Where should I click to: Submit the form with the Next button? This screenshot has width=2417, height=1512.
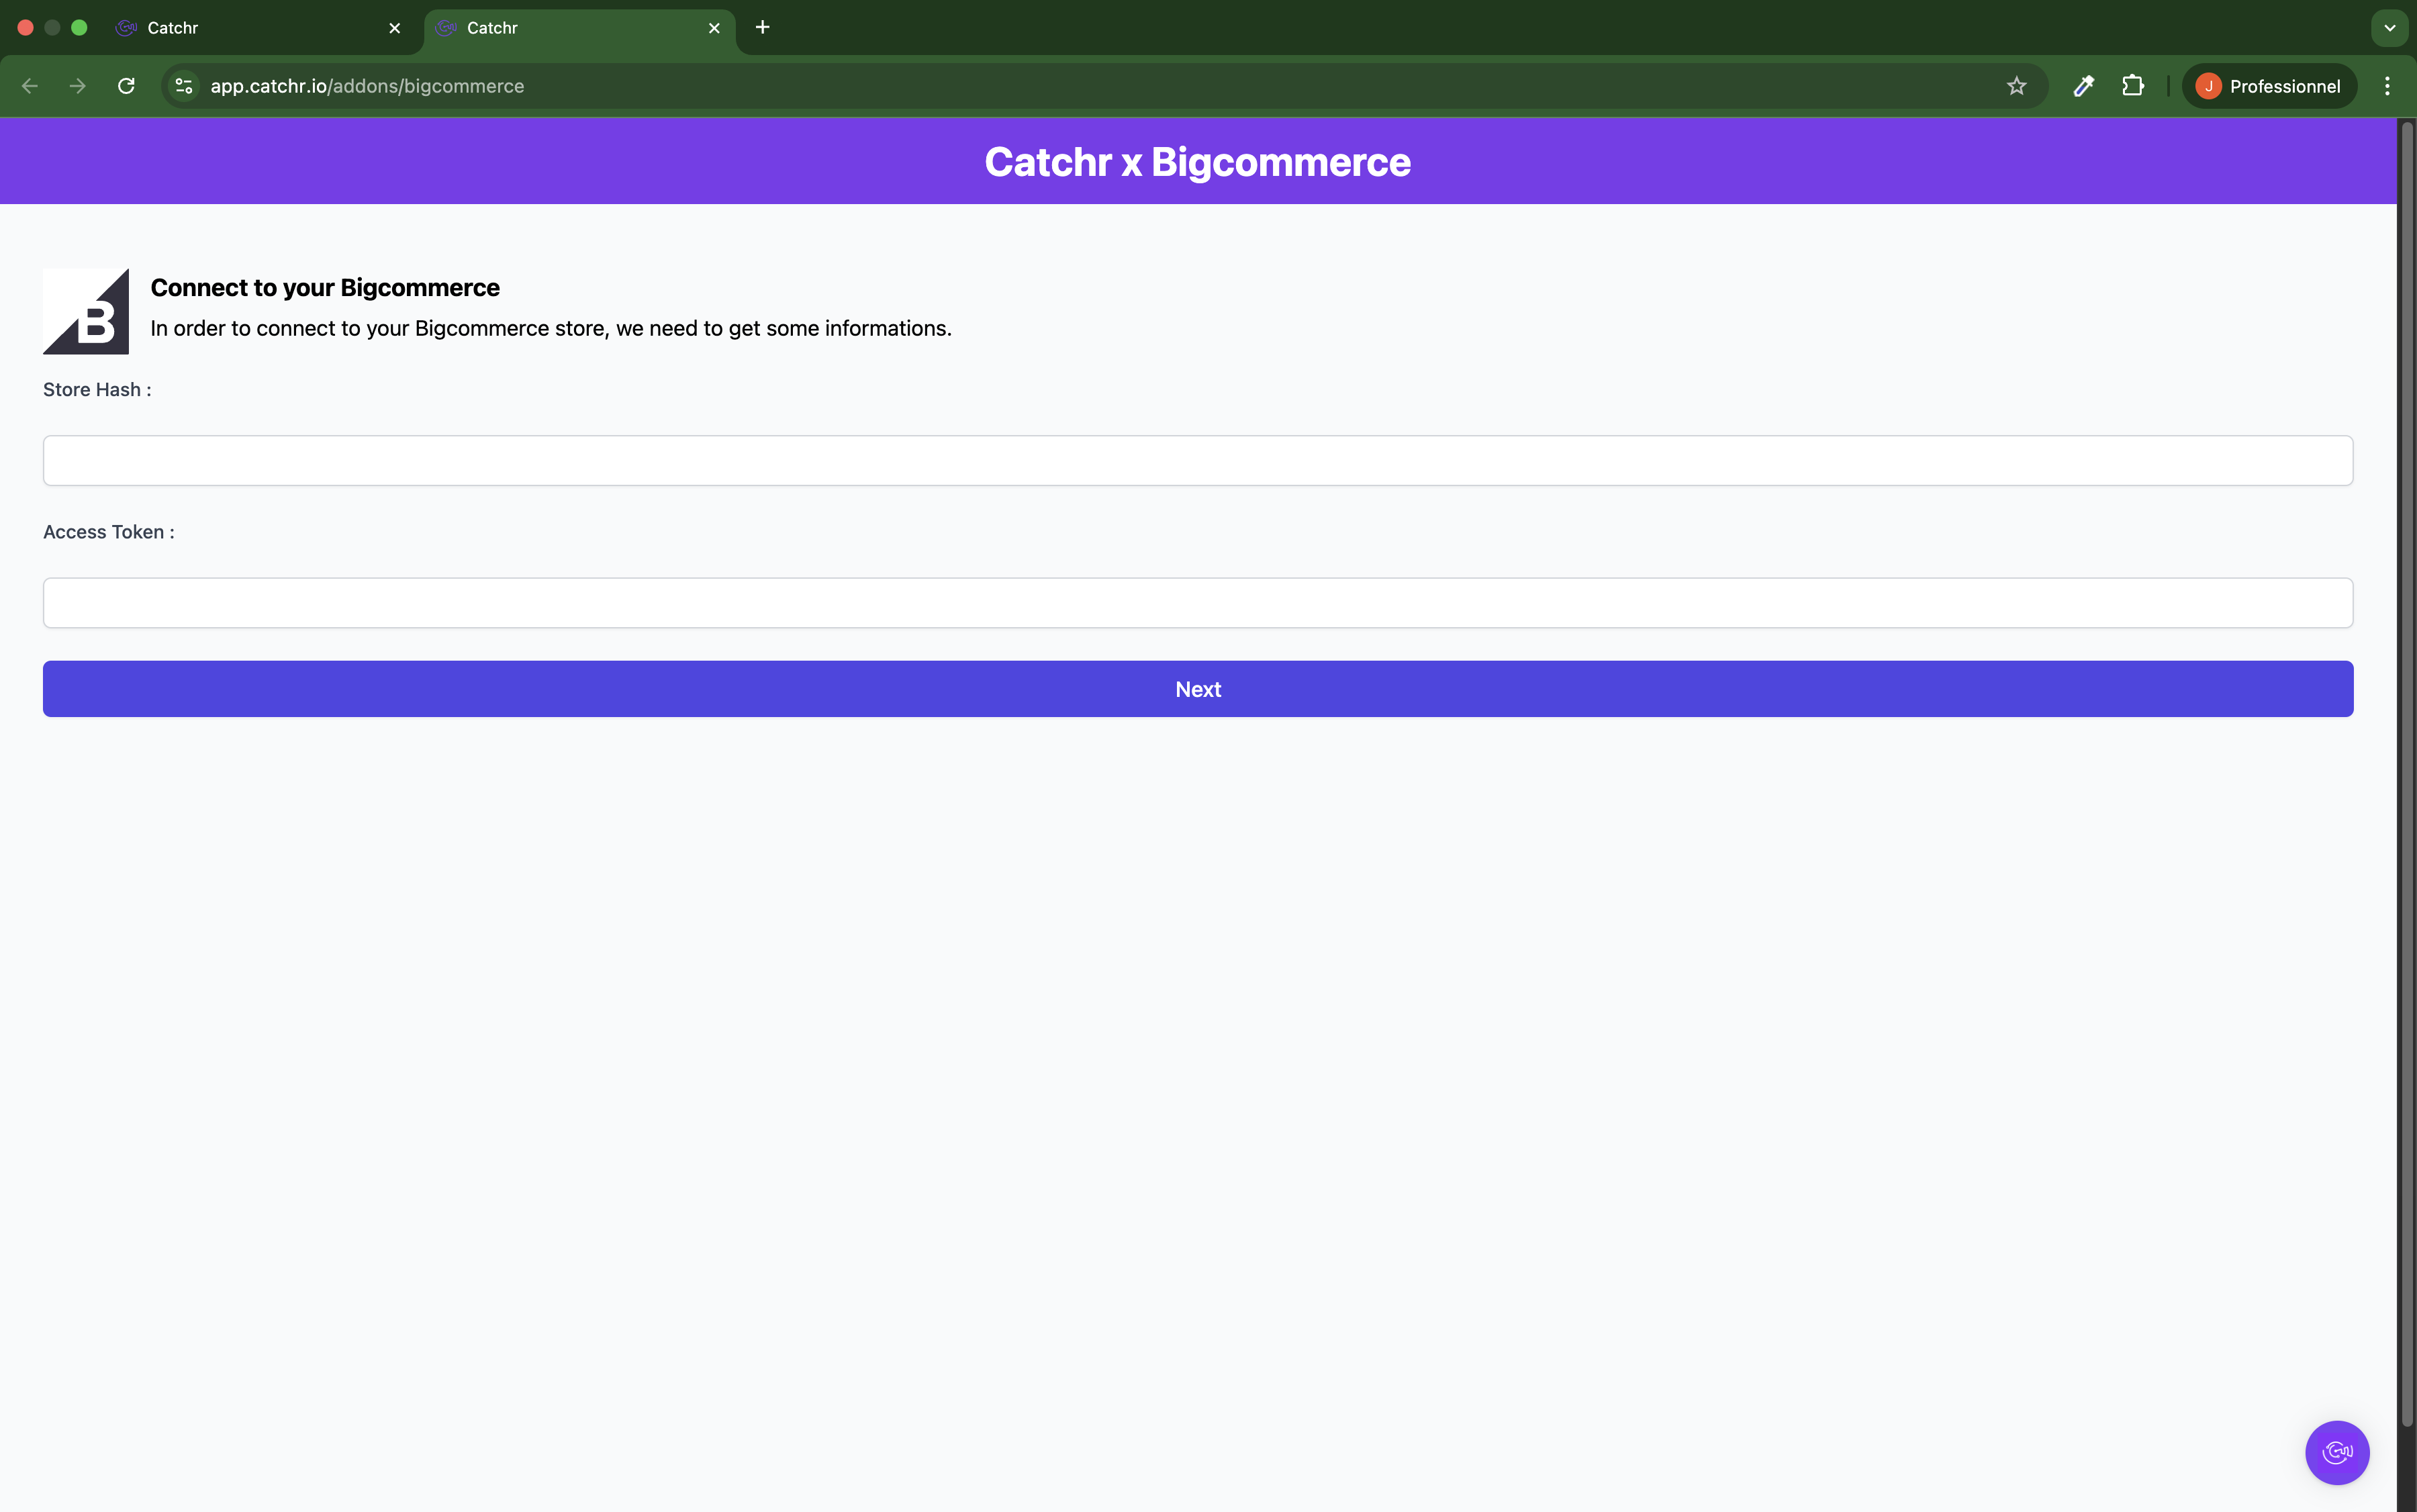(x=1197, y=689)
